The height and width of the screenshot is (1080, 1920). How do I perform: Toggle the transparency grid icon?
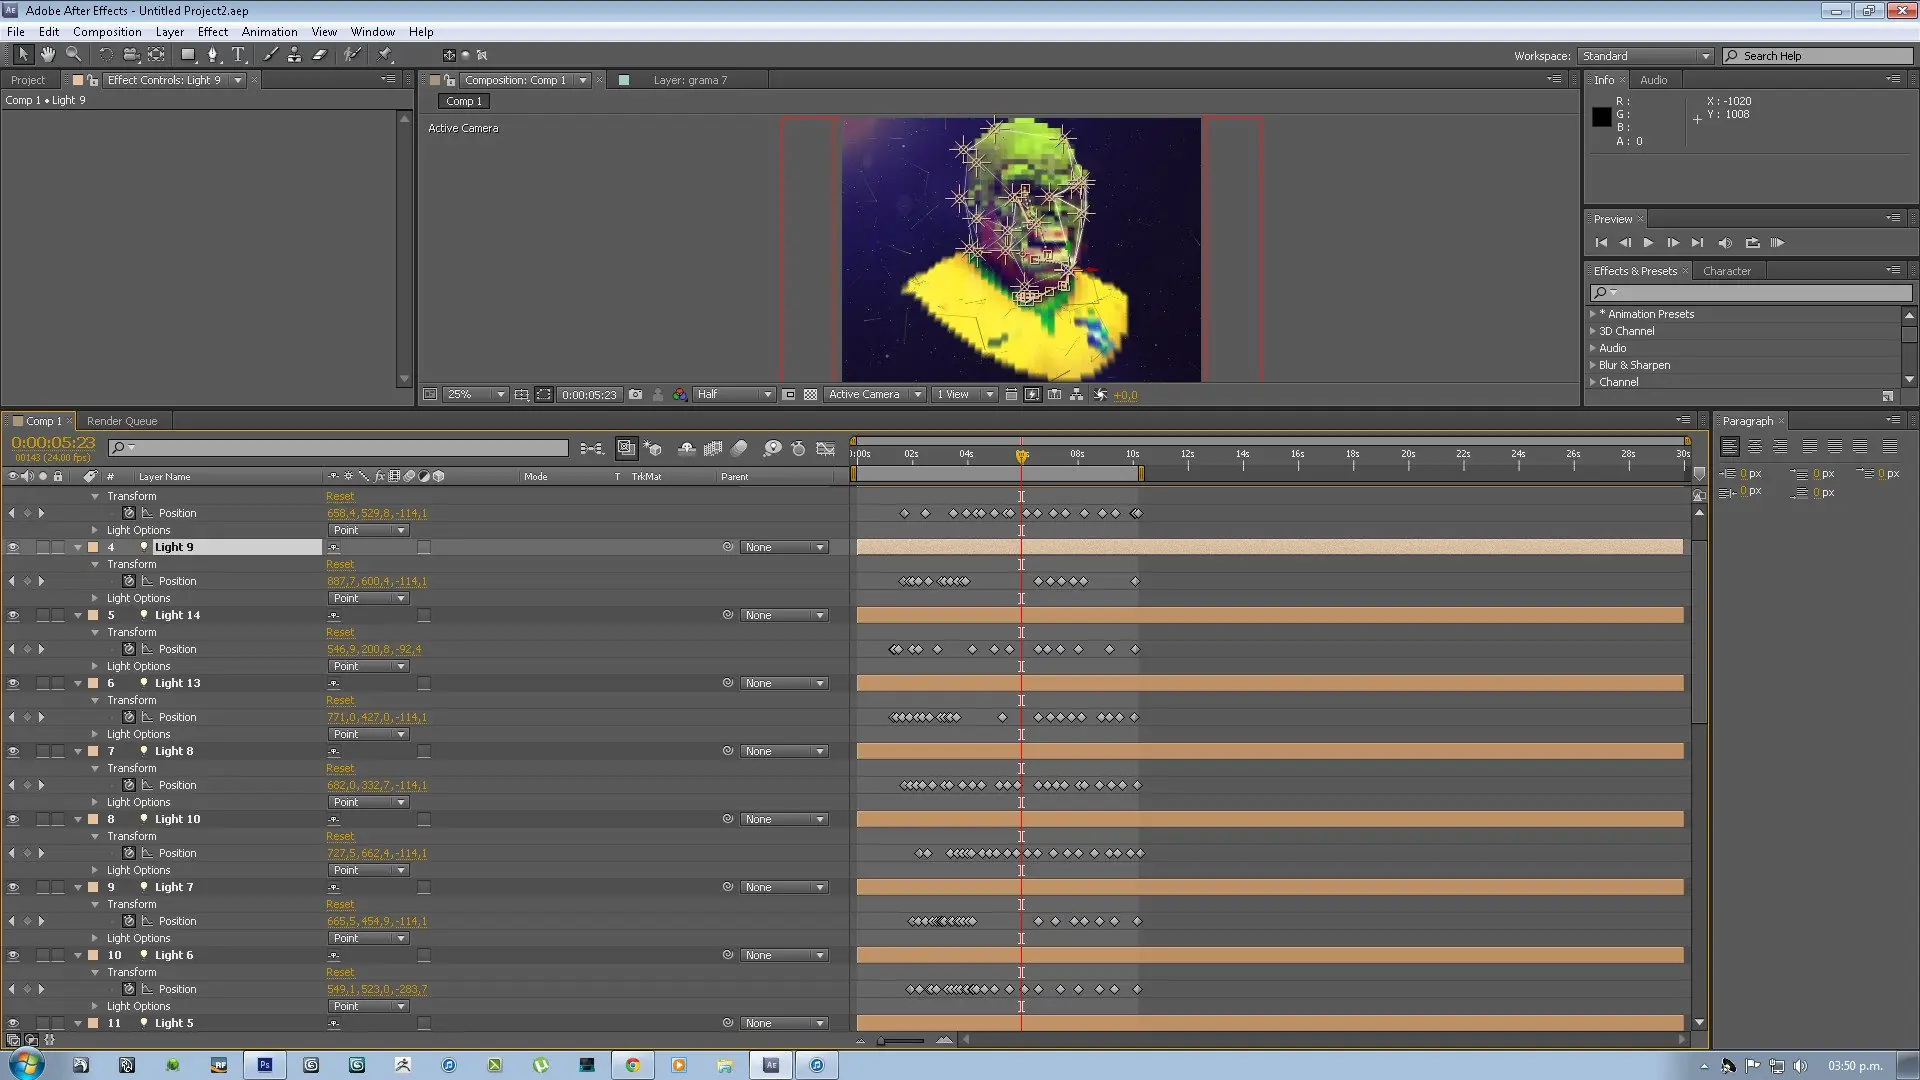[x=811, y=395]
